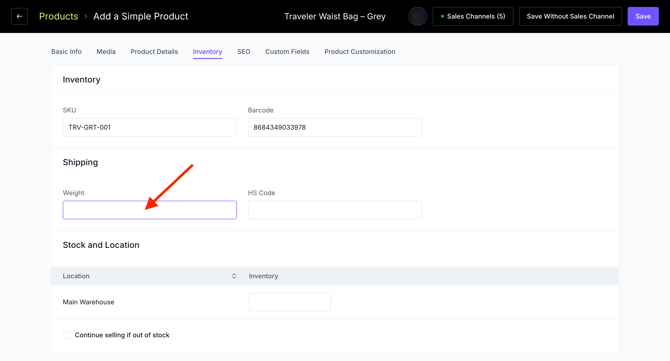Sort the Location column with sort icon
This screenshot has height=361, width=670.
click(234, 276)
